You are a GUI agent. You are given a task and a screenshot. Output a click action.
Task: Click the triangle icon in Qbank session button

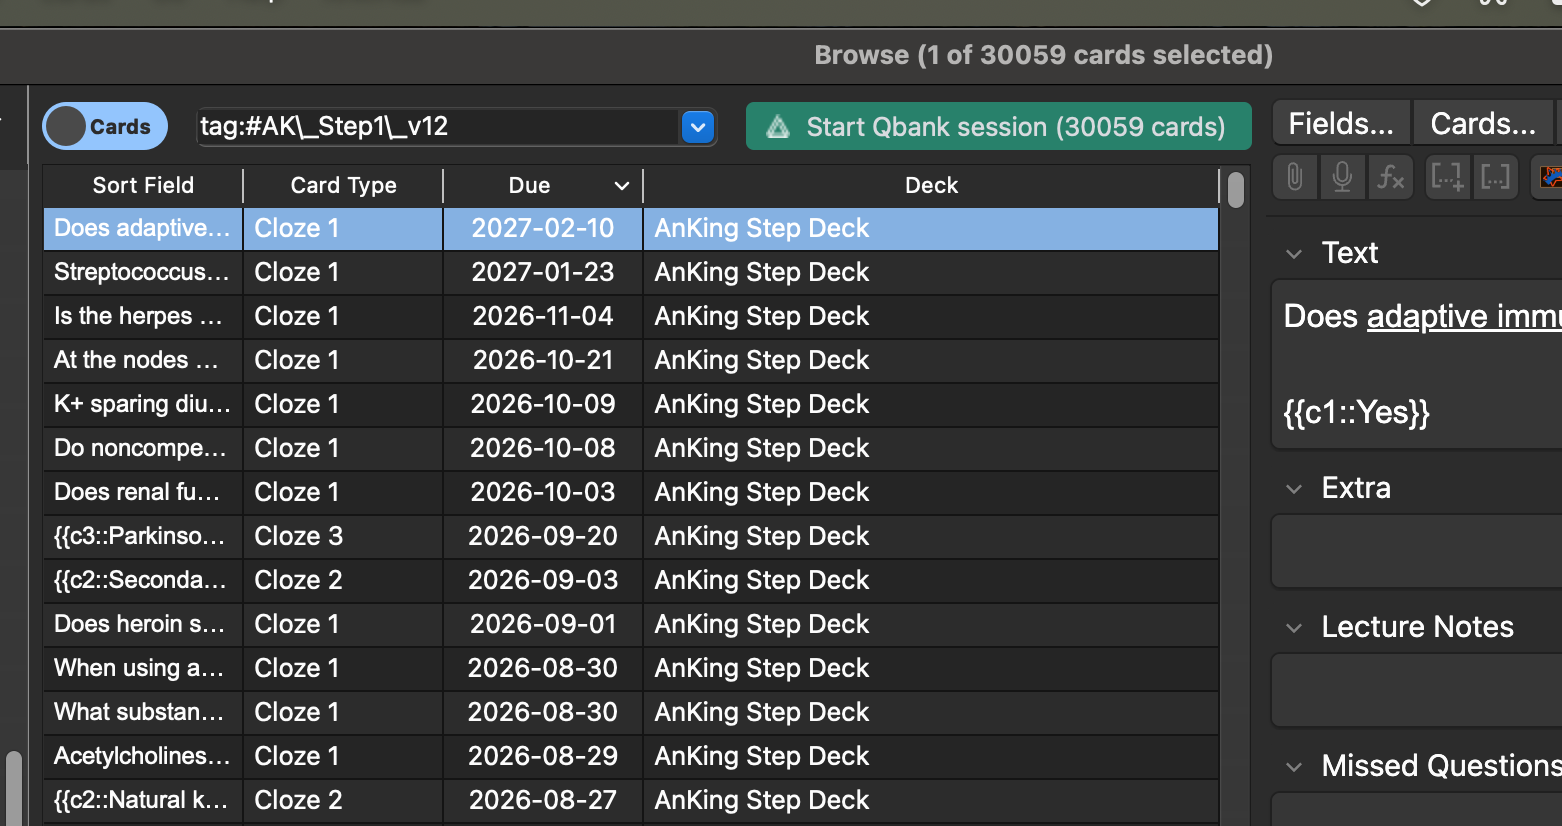[x=778, y=127]
